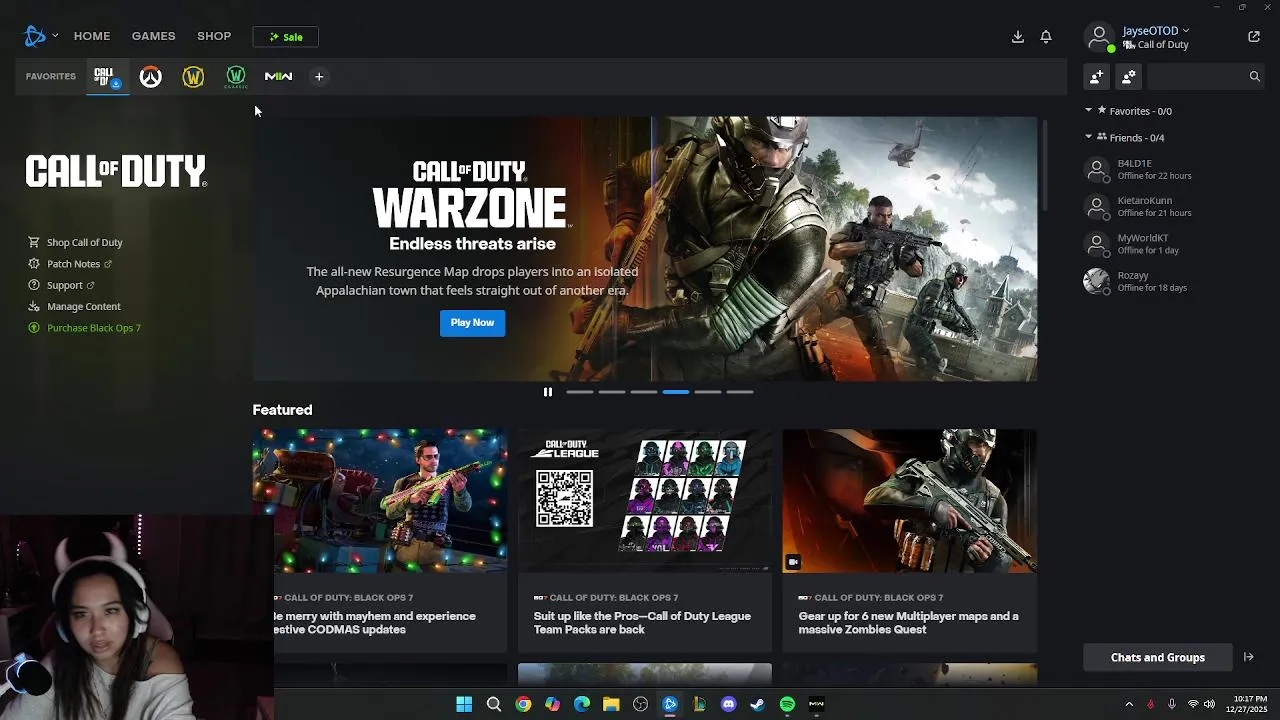Click Play Now on Warzone banner
This screenshot has width=1280, height=720.
pyautogui.click(x=472, y=322)
